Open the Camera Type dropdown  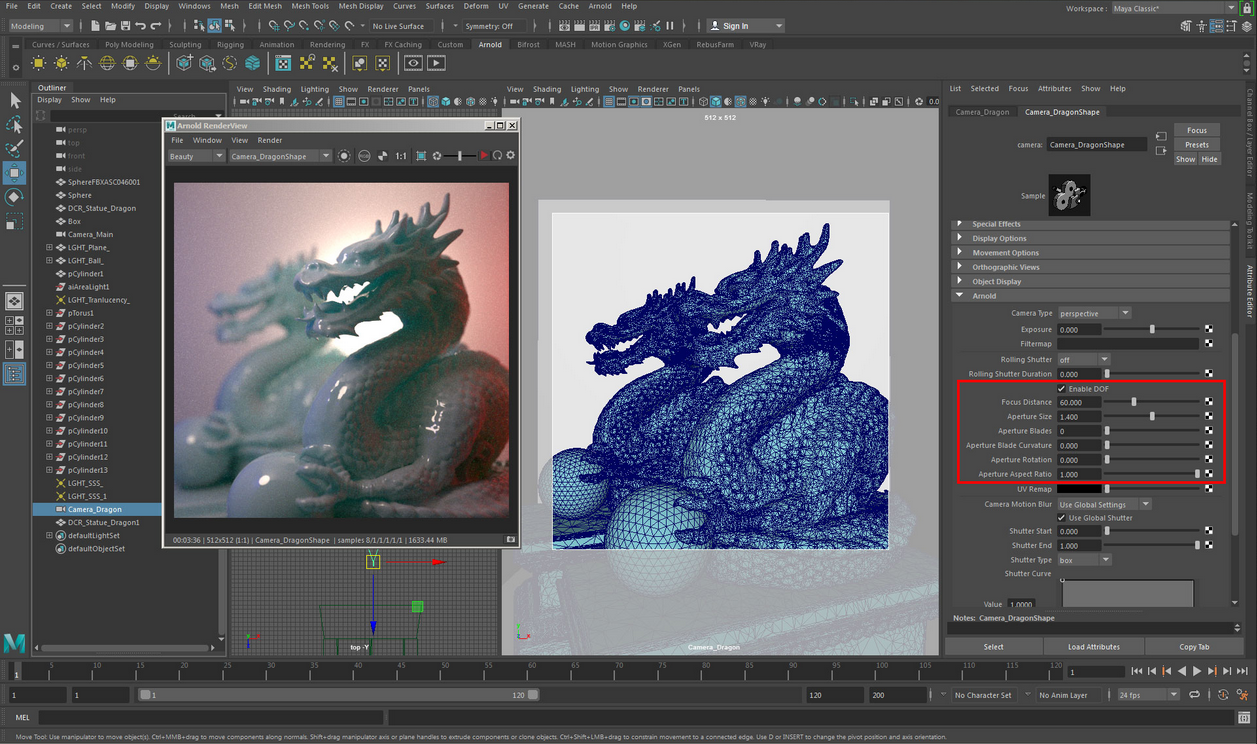(1094, 313)
